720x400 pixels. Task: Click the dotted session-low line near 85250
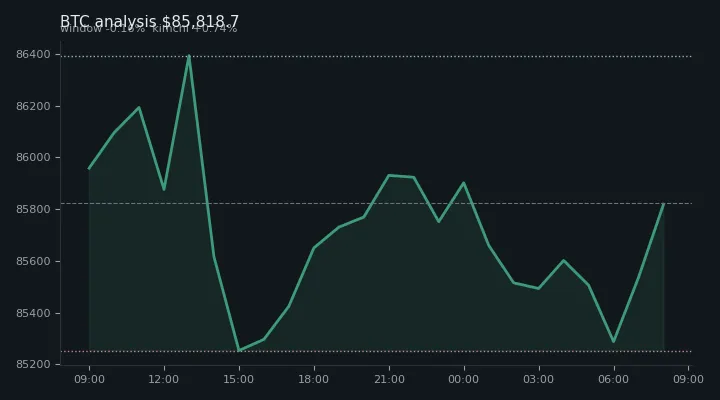[x=377, y=351]
